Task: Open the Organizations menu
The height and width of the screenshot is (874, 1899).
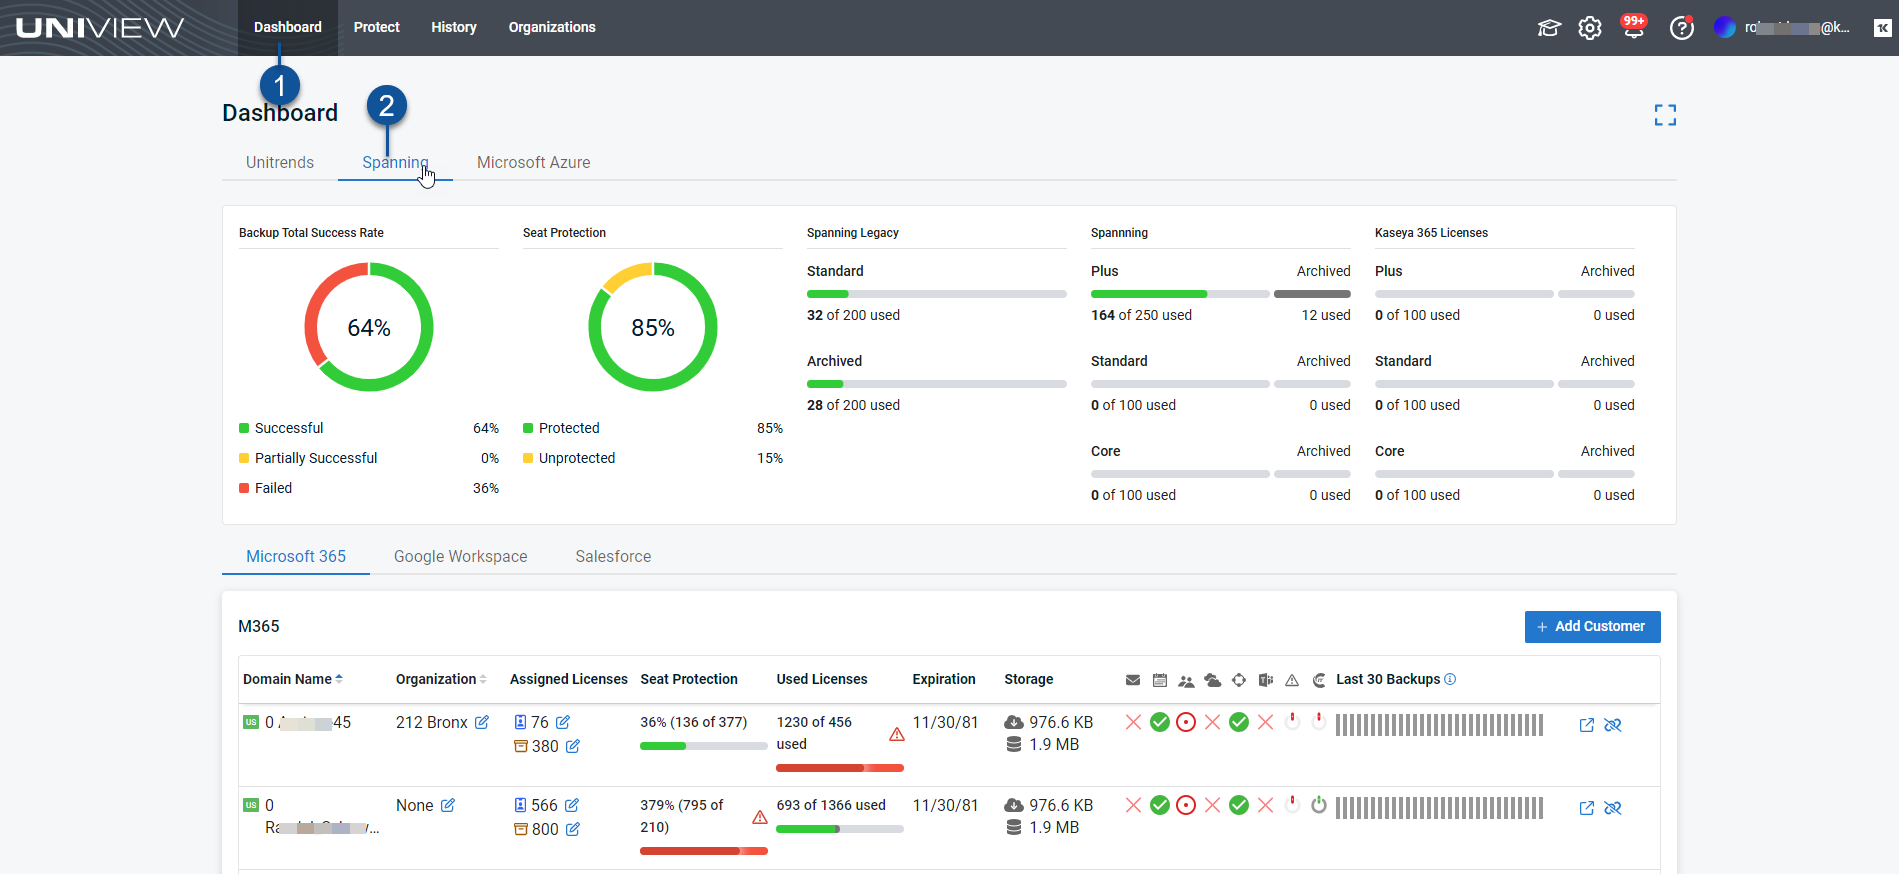Action: pyautogui.click(x=552, y=27)
